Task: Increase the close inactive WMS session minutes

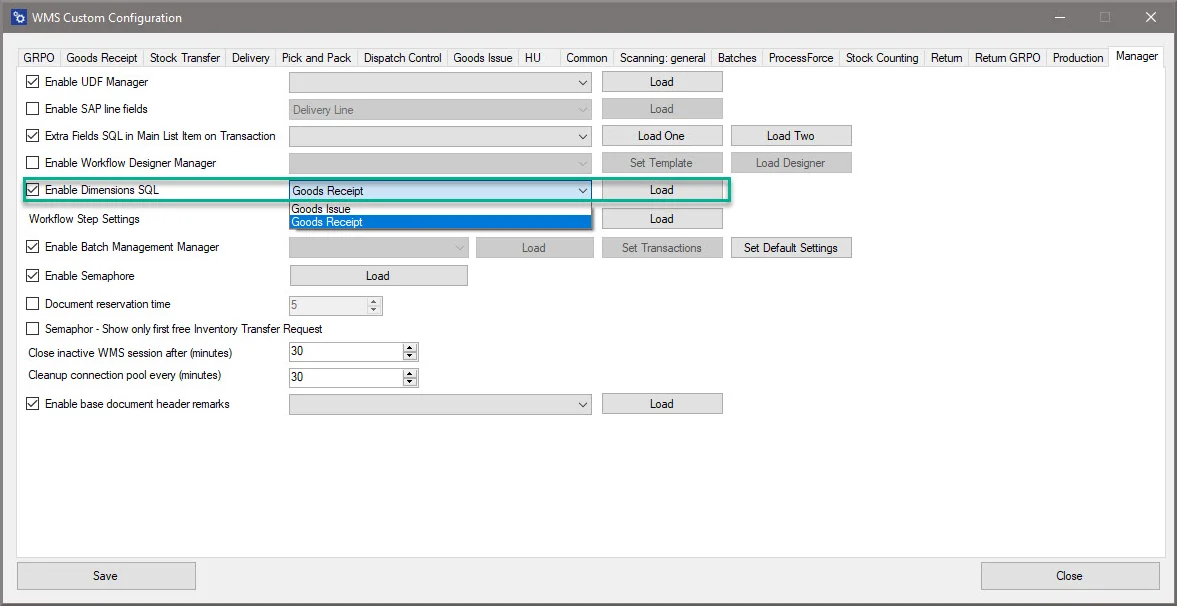Action: pyautogui.click(x=410, y=348)
